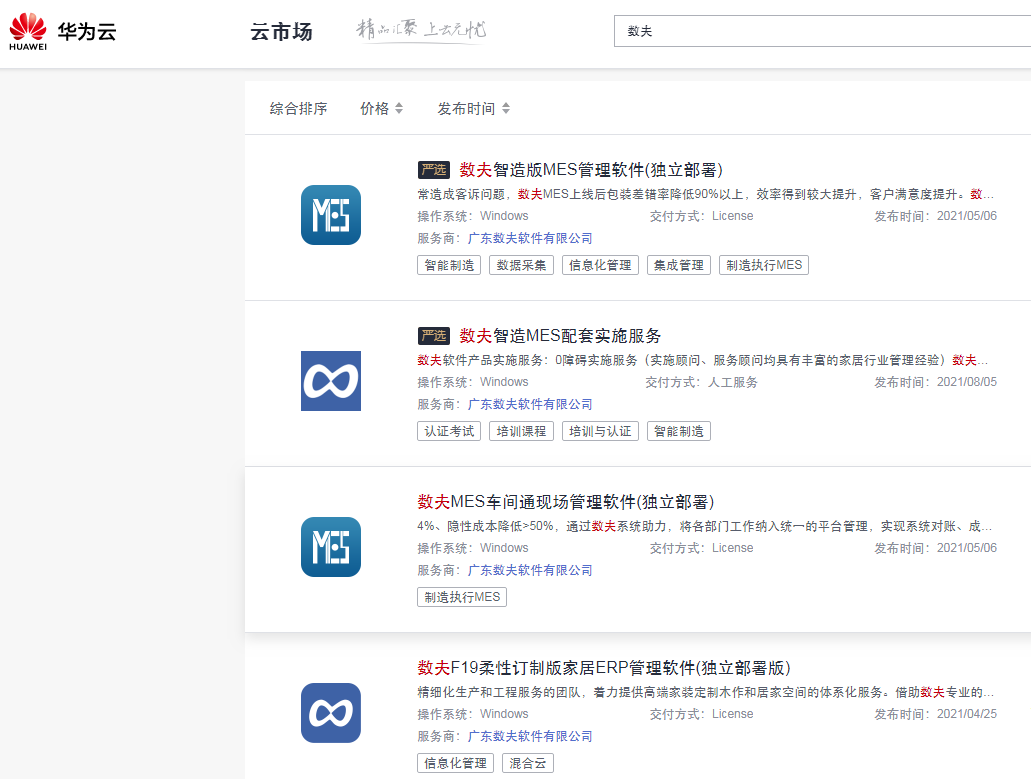The width and height of the screenshot is (1031, 779).
Task: Sort results by 价格
Action: pyautogui.click(x=374, y=108)
